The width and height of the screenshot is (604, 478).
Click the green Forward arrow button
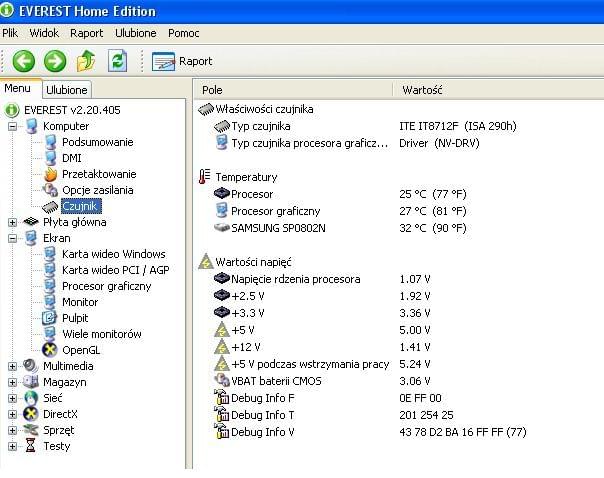[55, 61]
